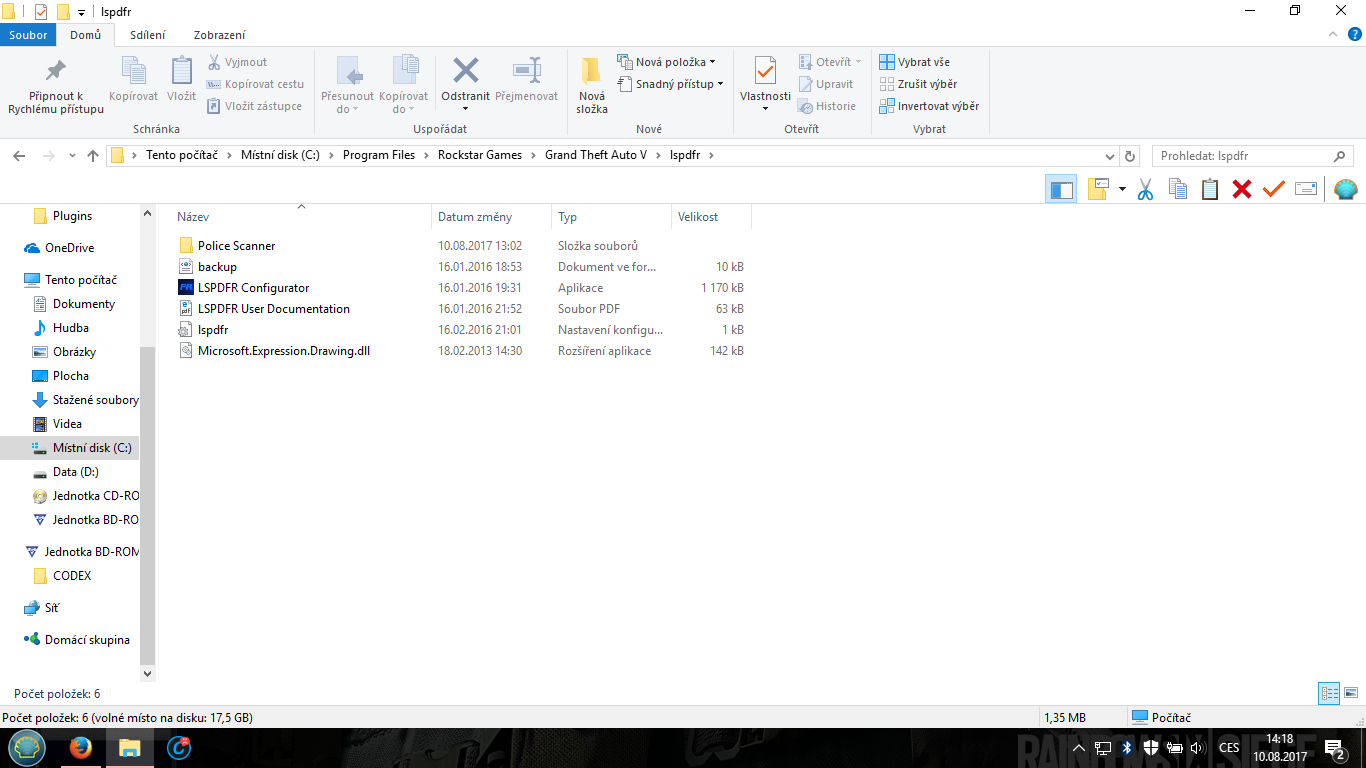This screenshot has width=1366, height=768.
Task: Show hidden tray icons with the chevron
Action: tap(1079, 748)
